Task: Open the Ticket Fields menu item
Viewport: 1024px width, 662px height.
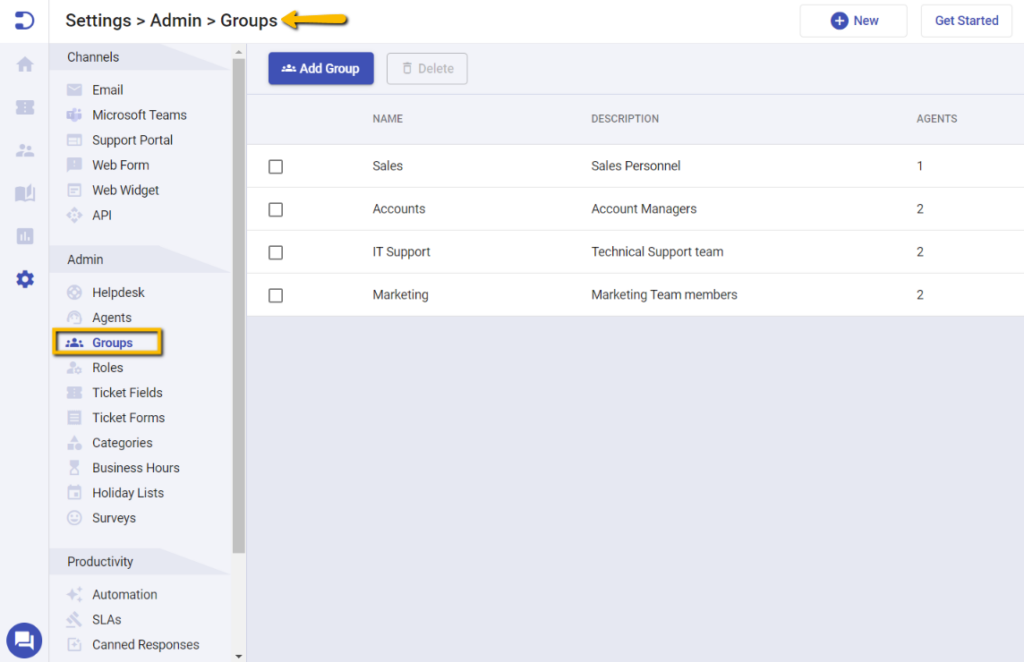Action: tap(127, 392)
